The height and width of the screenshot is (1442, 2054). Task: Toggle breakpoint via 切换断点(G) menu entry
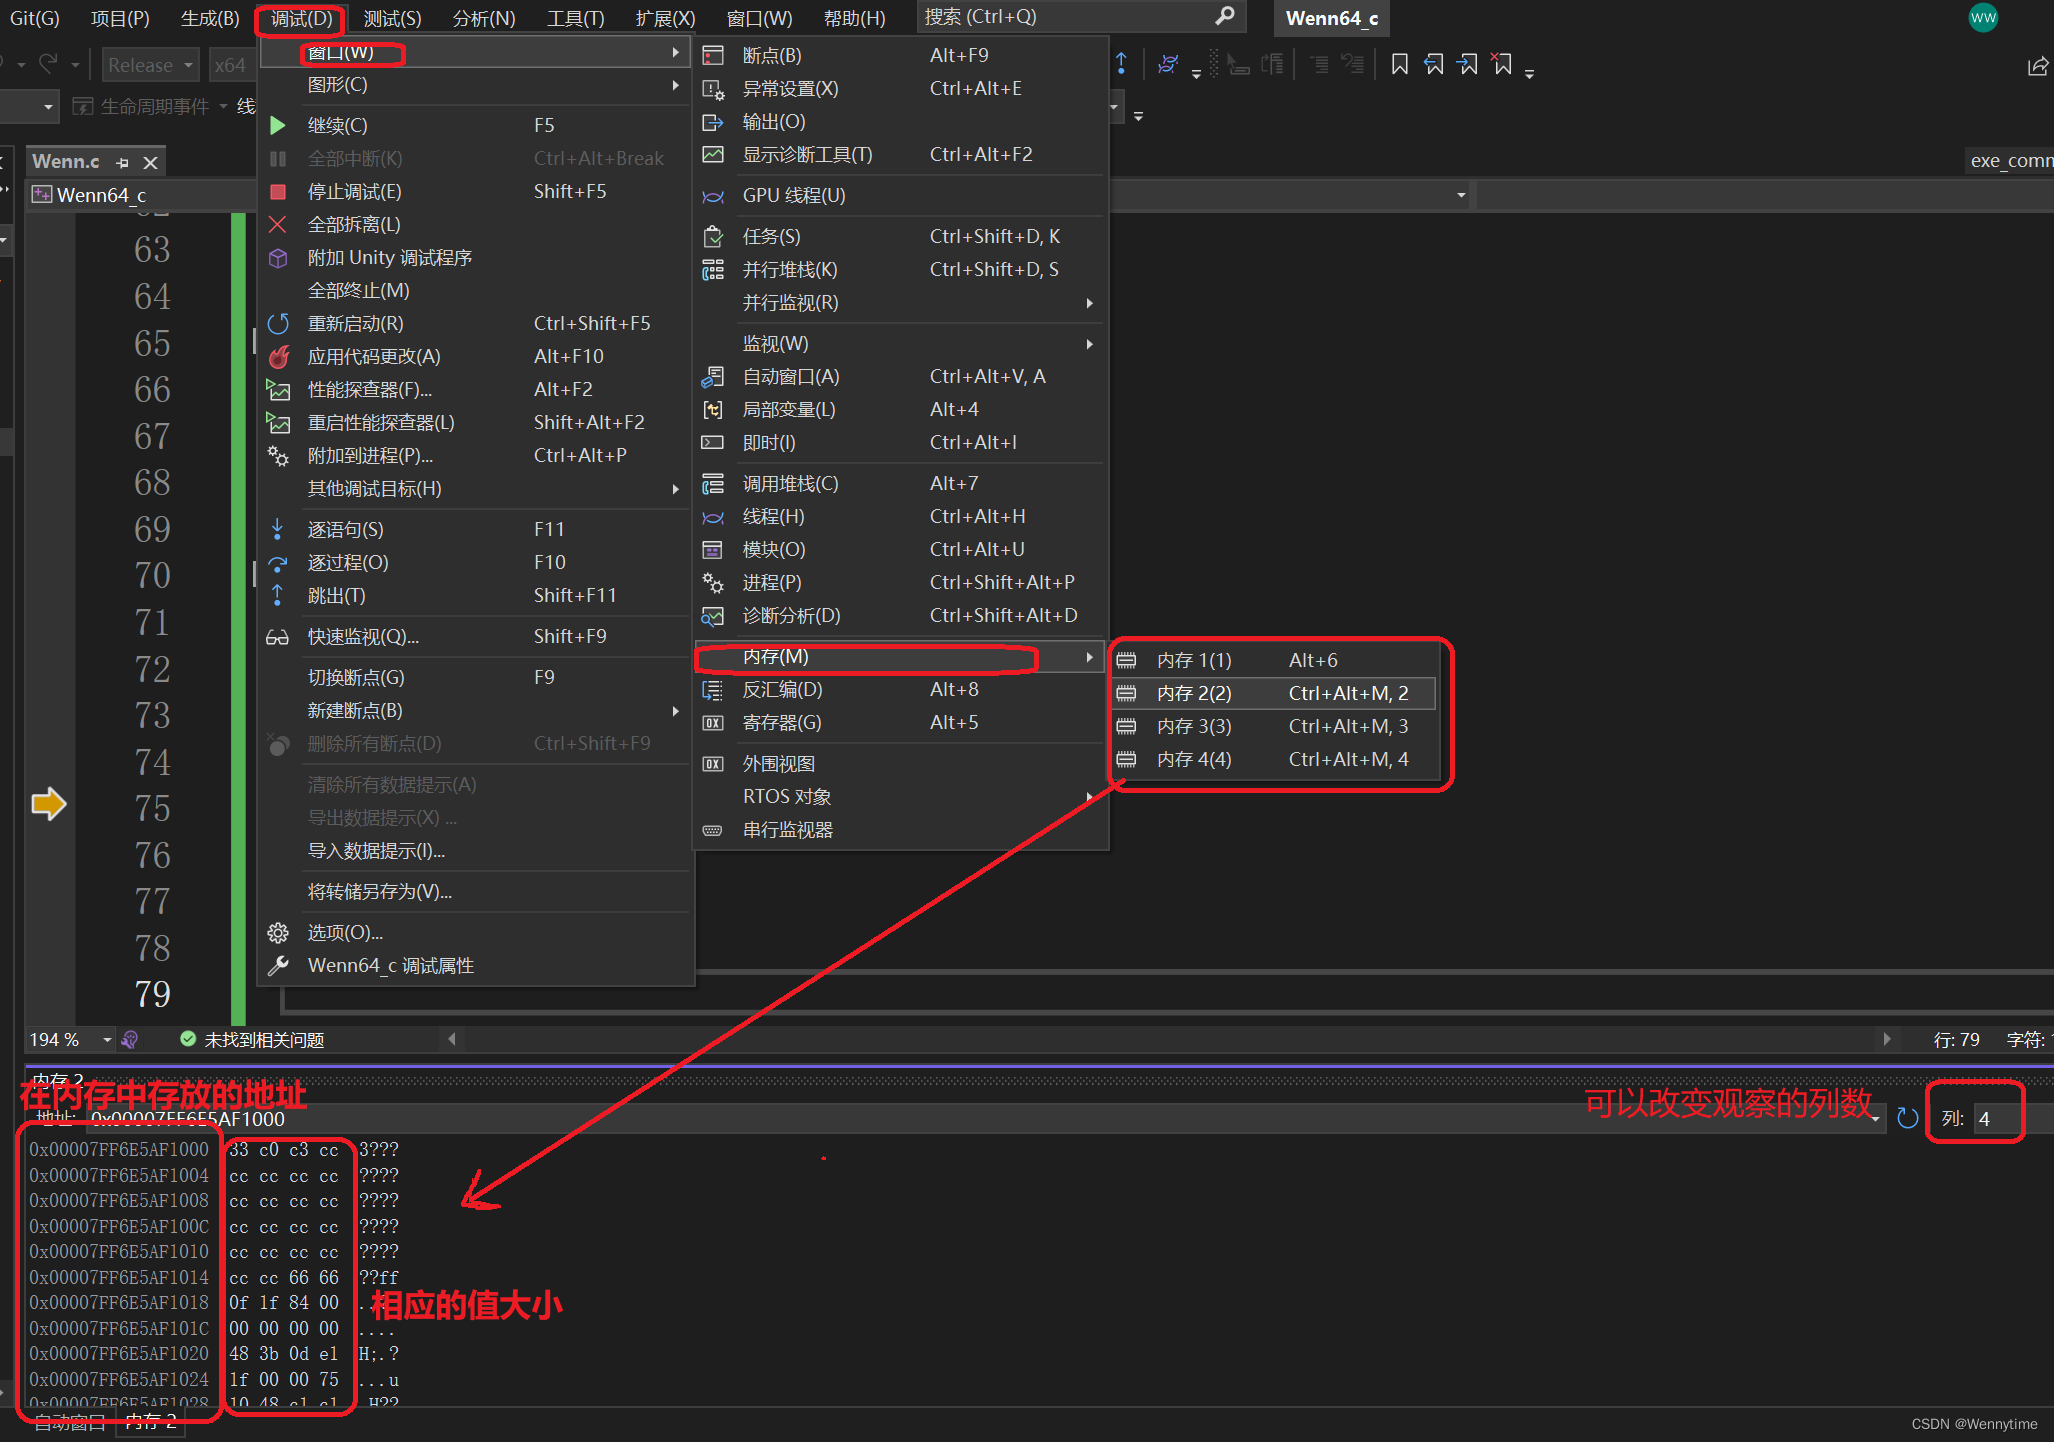point(356,677)
